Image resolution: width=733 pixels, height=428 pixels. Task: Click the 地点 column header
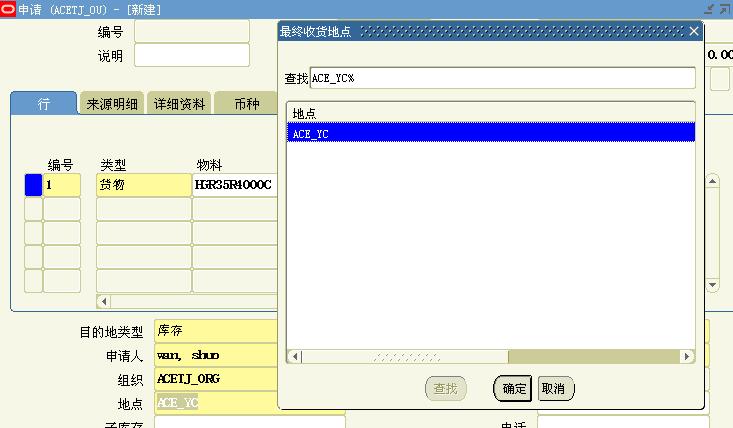pos(490,112)
